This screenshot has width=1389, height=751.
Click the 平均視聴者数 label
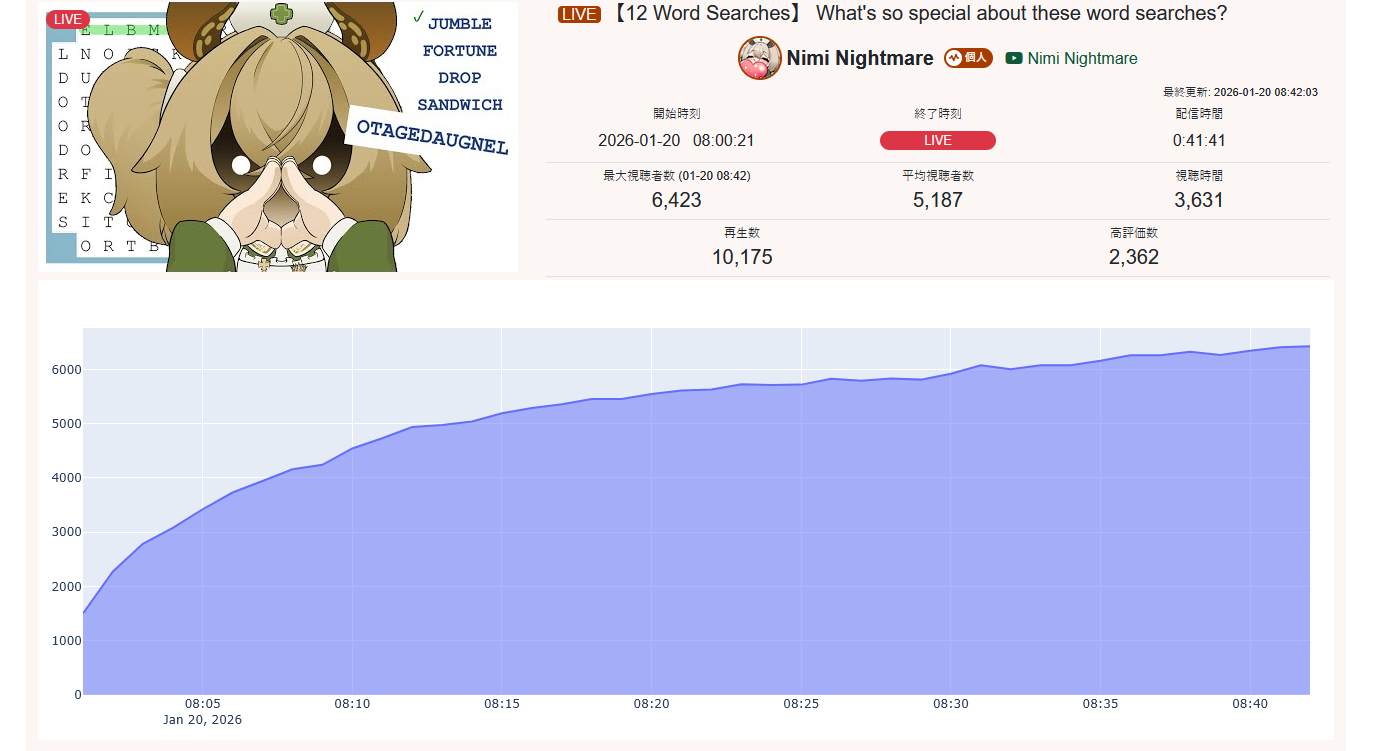point(938,176)
